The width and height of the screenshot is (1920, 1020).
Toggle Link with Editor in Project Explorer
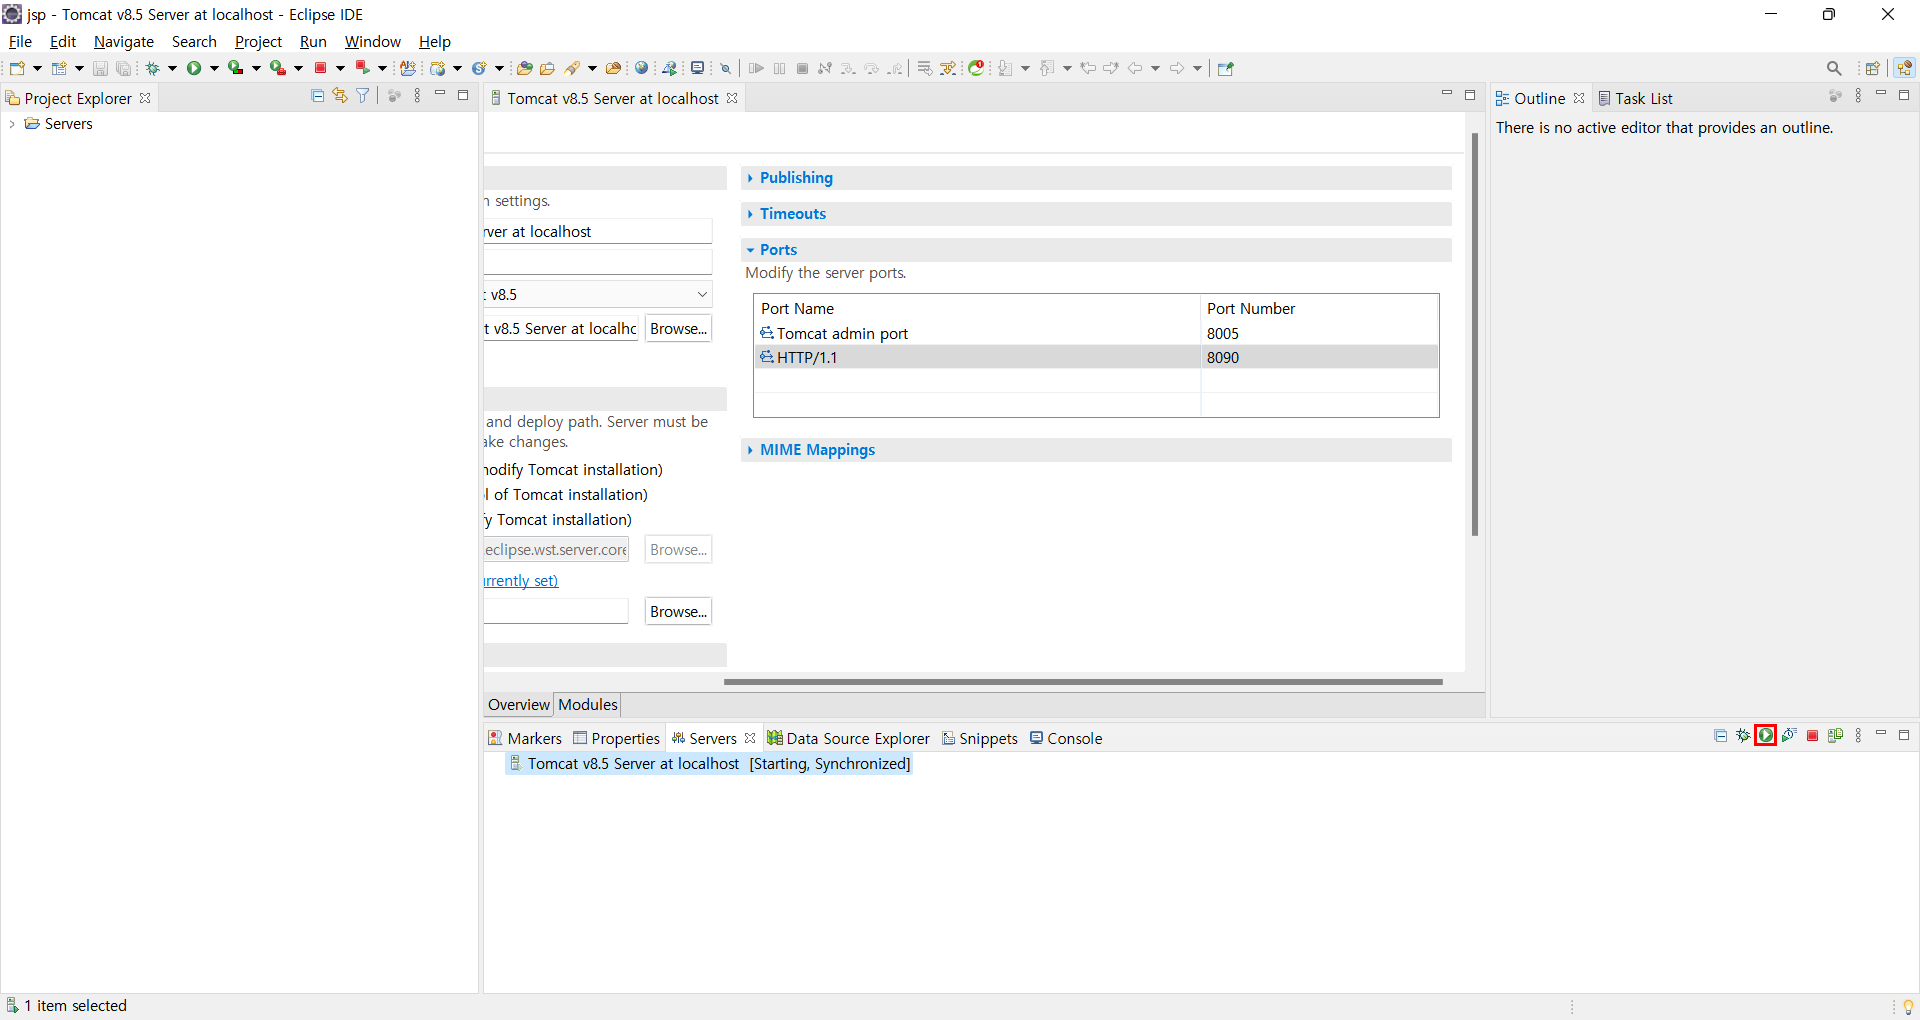340,96
